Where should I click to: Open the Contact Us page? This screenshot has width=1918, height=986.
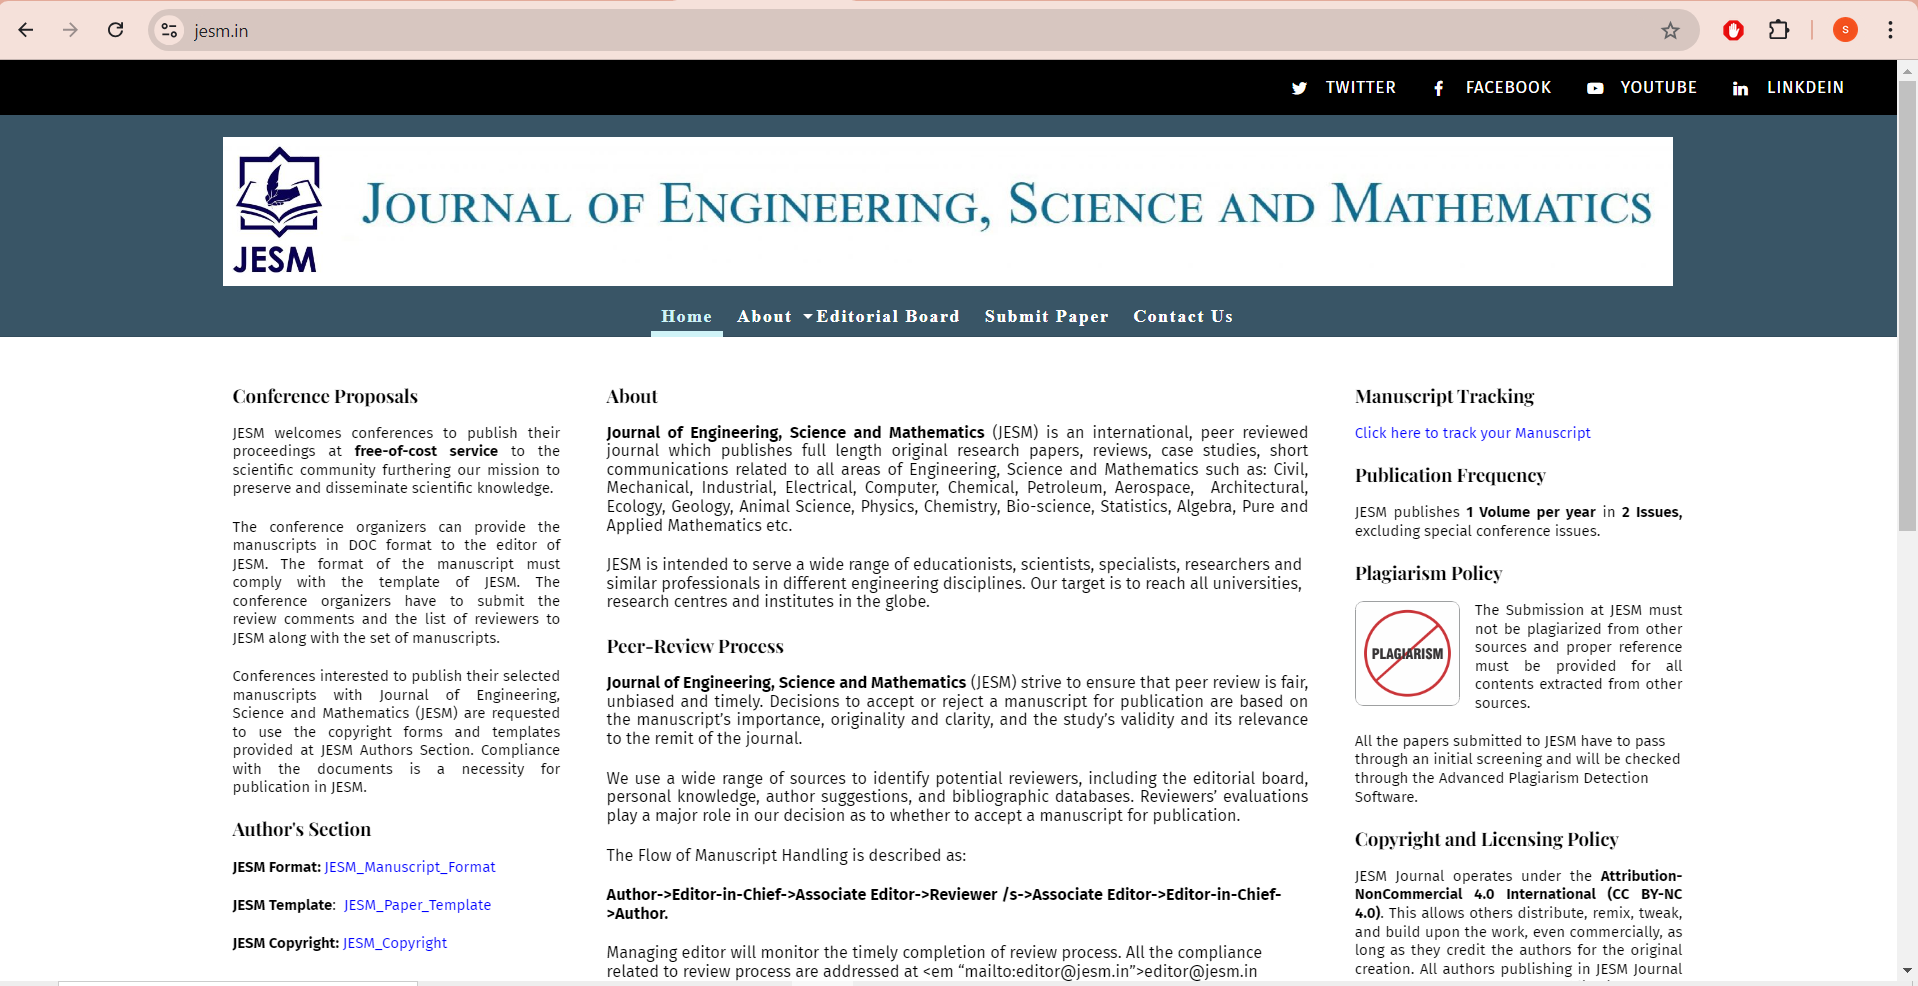(x=1183, y=316)
